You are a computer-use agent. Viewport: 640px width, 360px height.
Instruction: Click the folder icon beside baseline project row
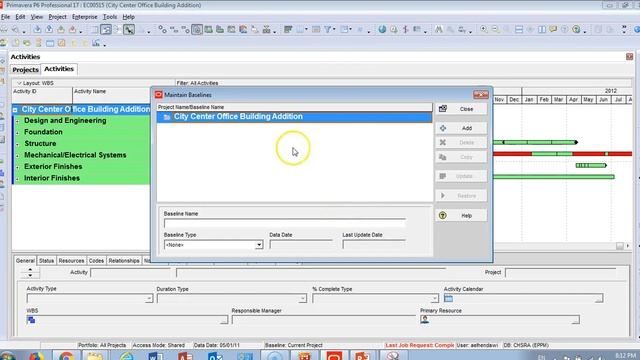(167, 117)
